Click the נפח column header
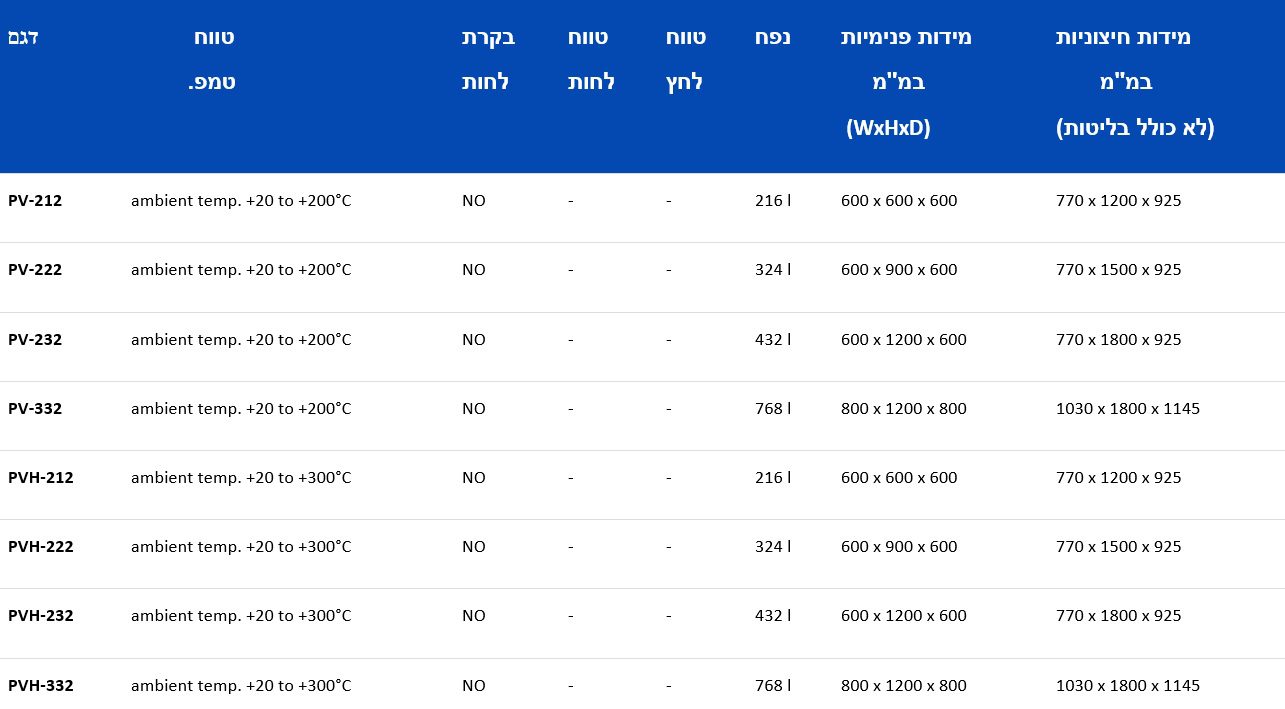The height and width of the screenshot is (709, 1285). point(772,38)
